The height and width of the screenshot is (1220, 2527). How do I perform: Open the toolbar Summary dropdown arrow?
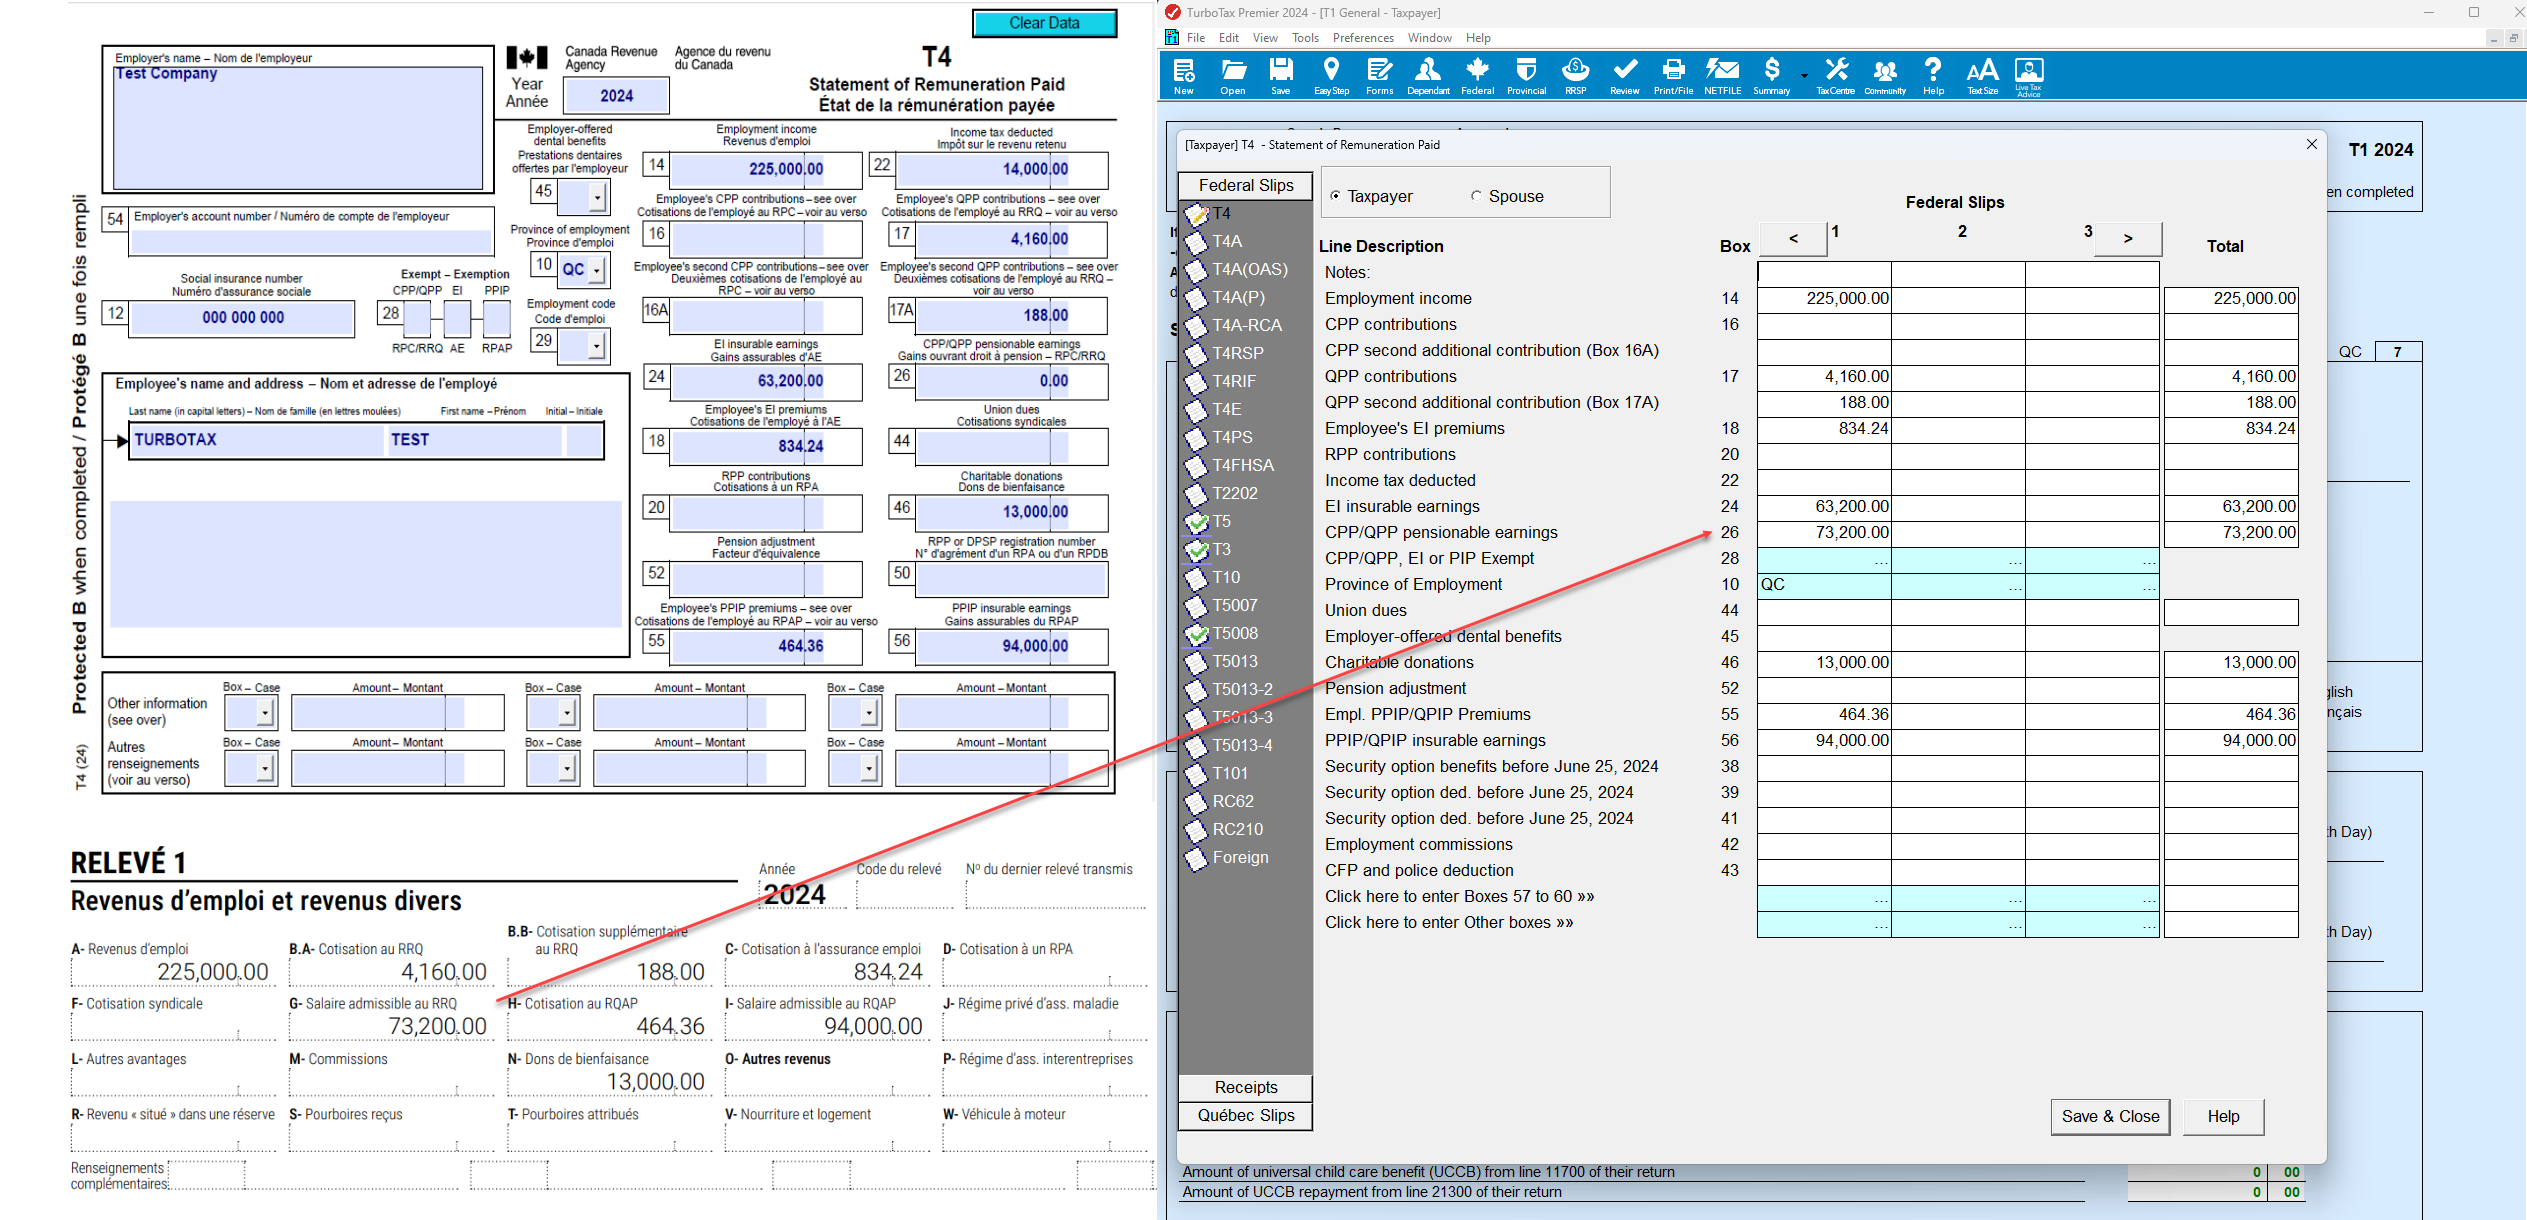pos(1804,76)
